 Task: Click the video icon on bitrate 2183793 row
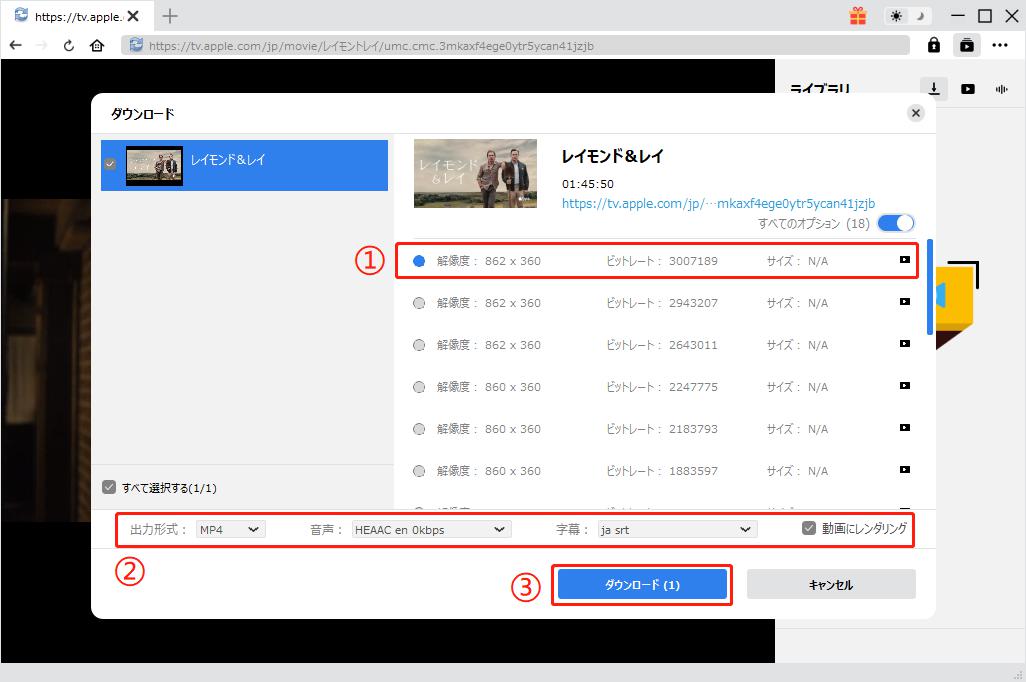click(x=904, y=427)
